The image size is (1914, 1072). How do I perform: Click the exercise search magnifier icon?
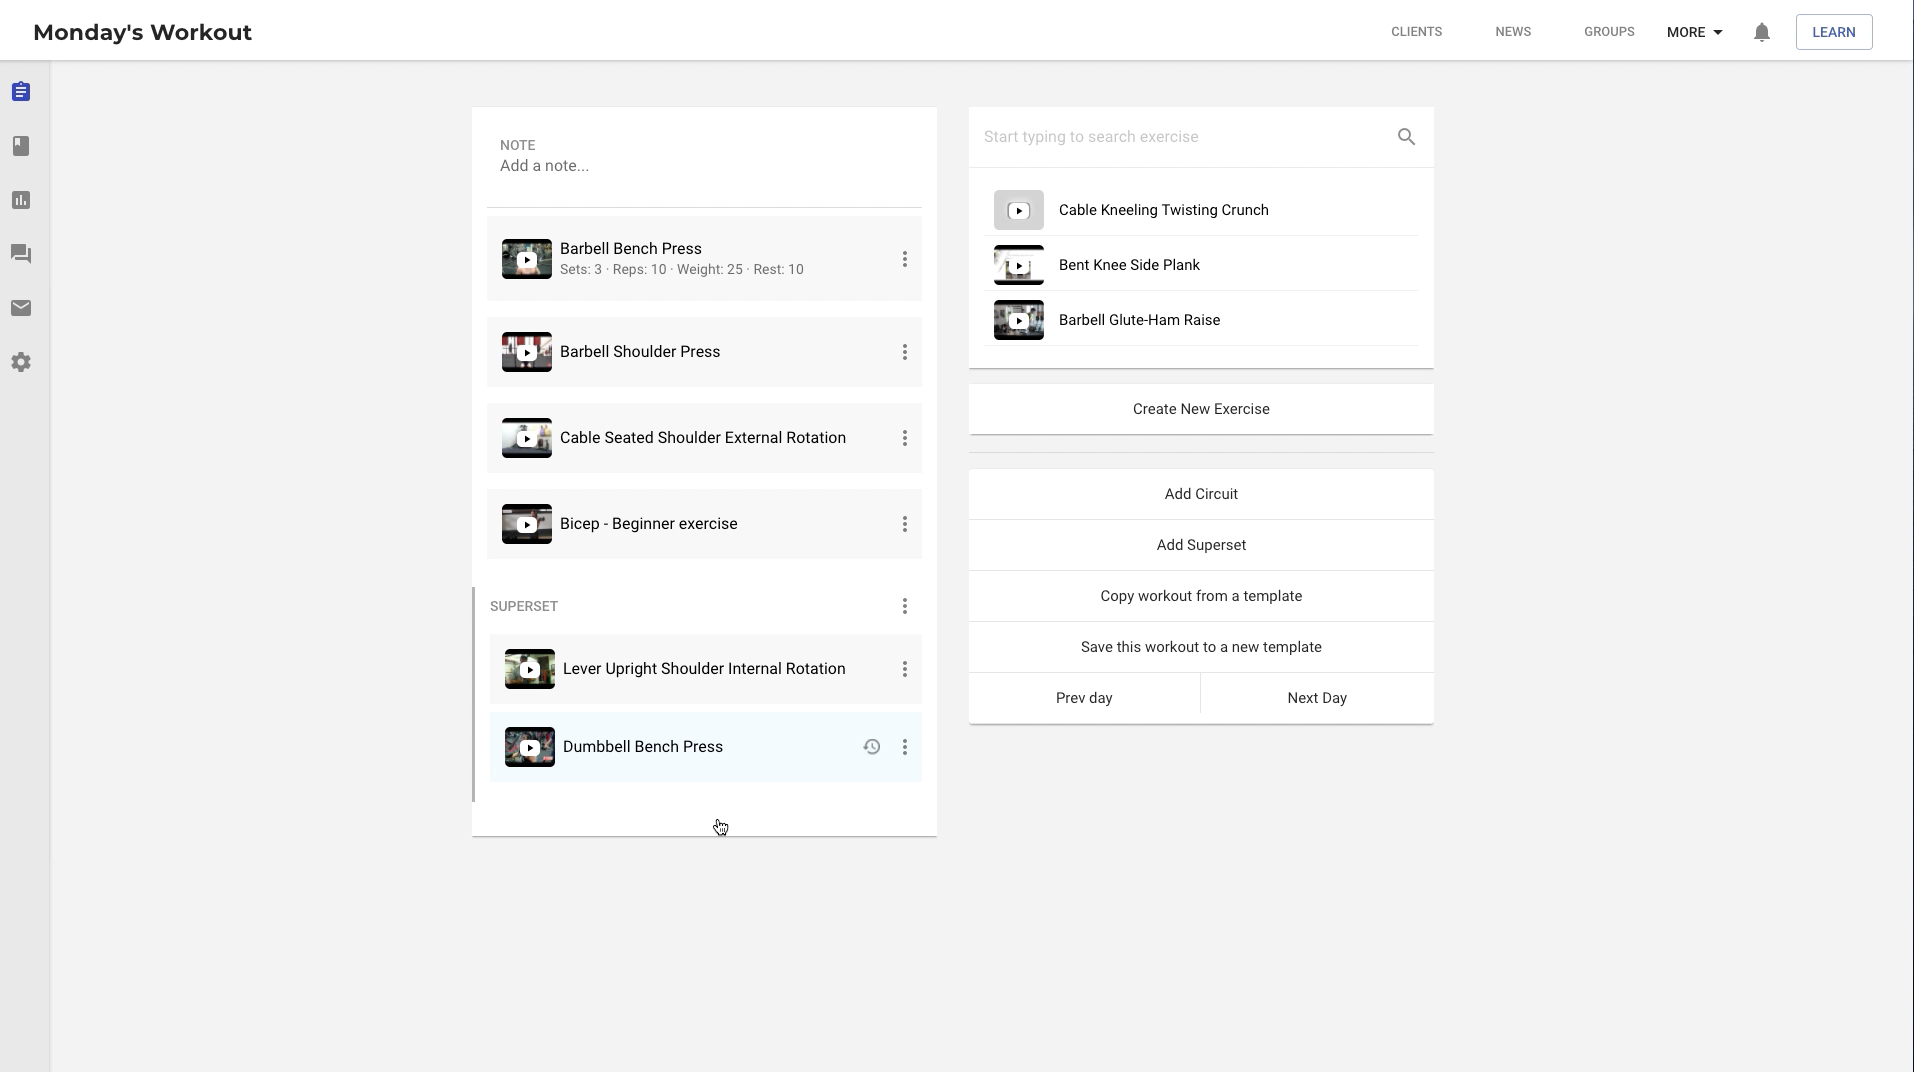[1406, 137]
